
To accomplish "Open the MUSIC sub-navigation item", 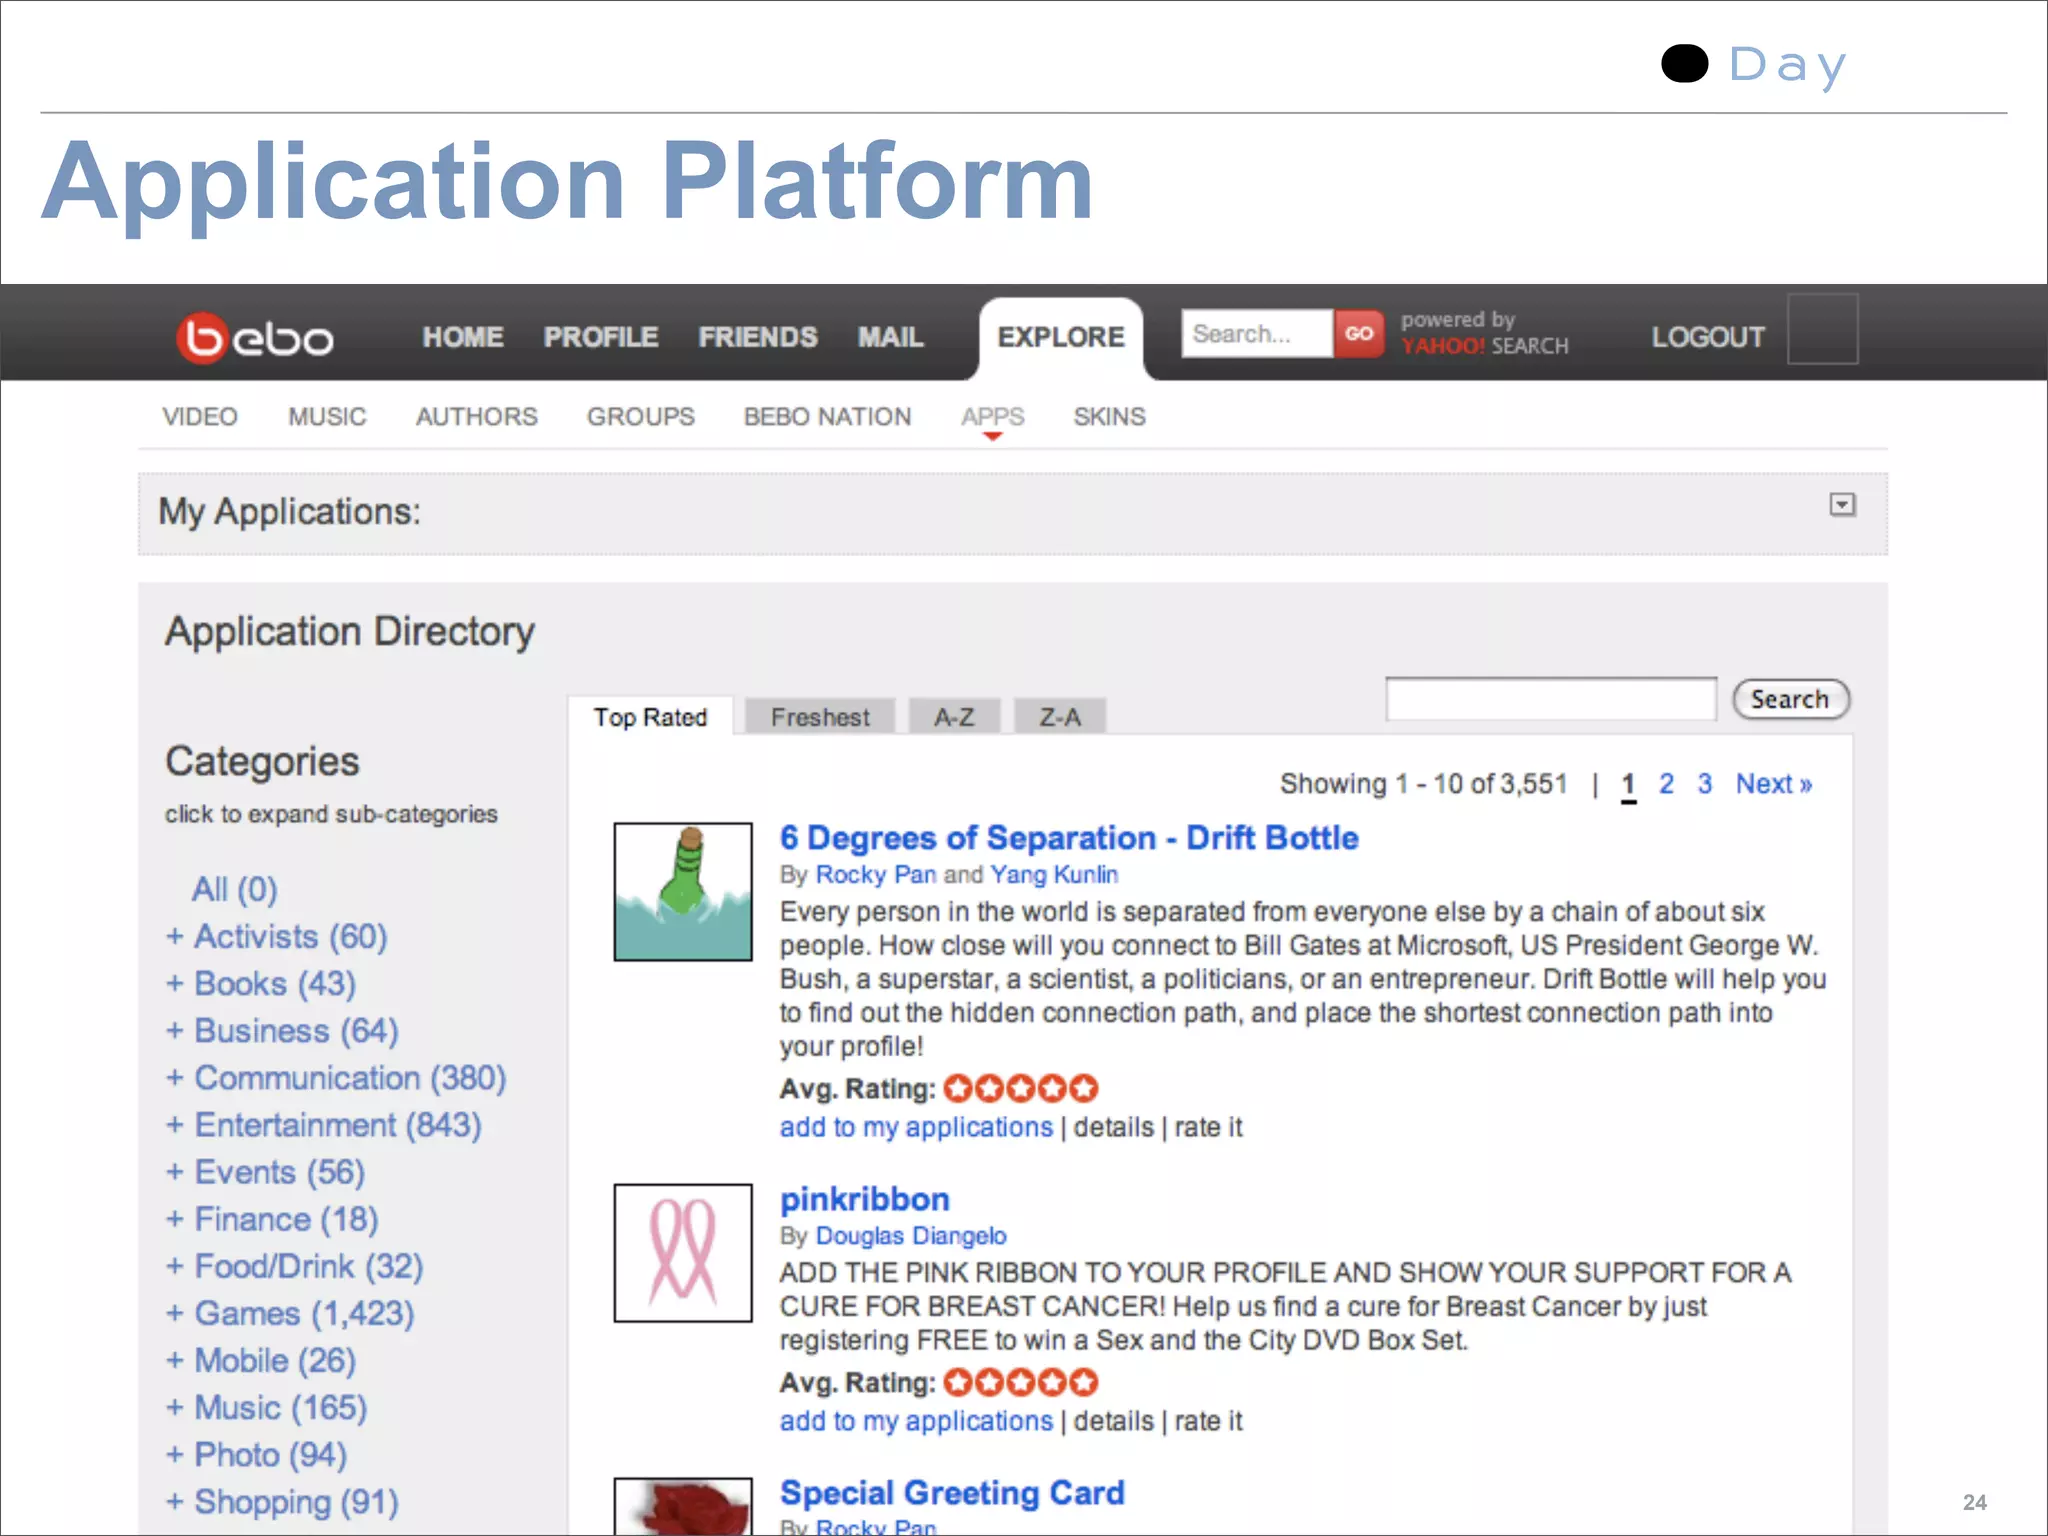I will point(327,416).
